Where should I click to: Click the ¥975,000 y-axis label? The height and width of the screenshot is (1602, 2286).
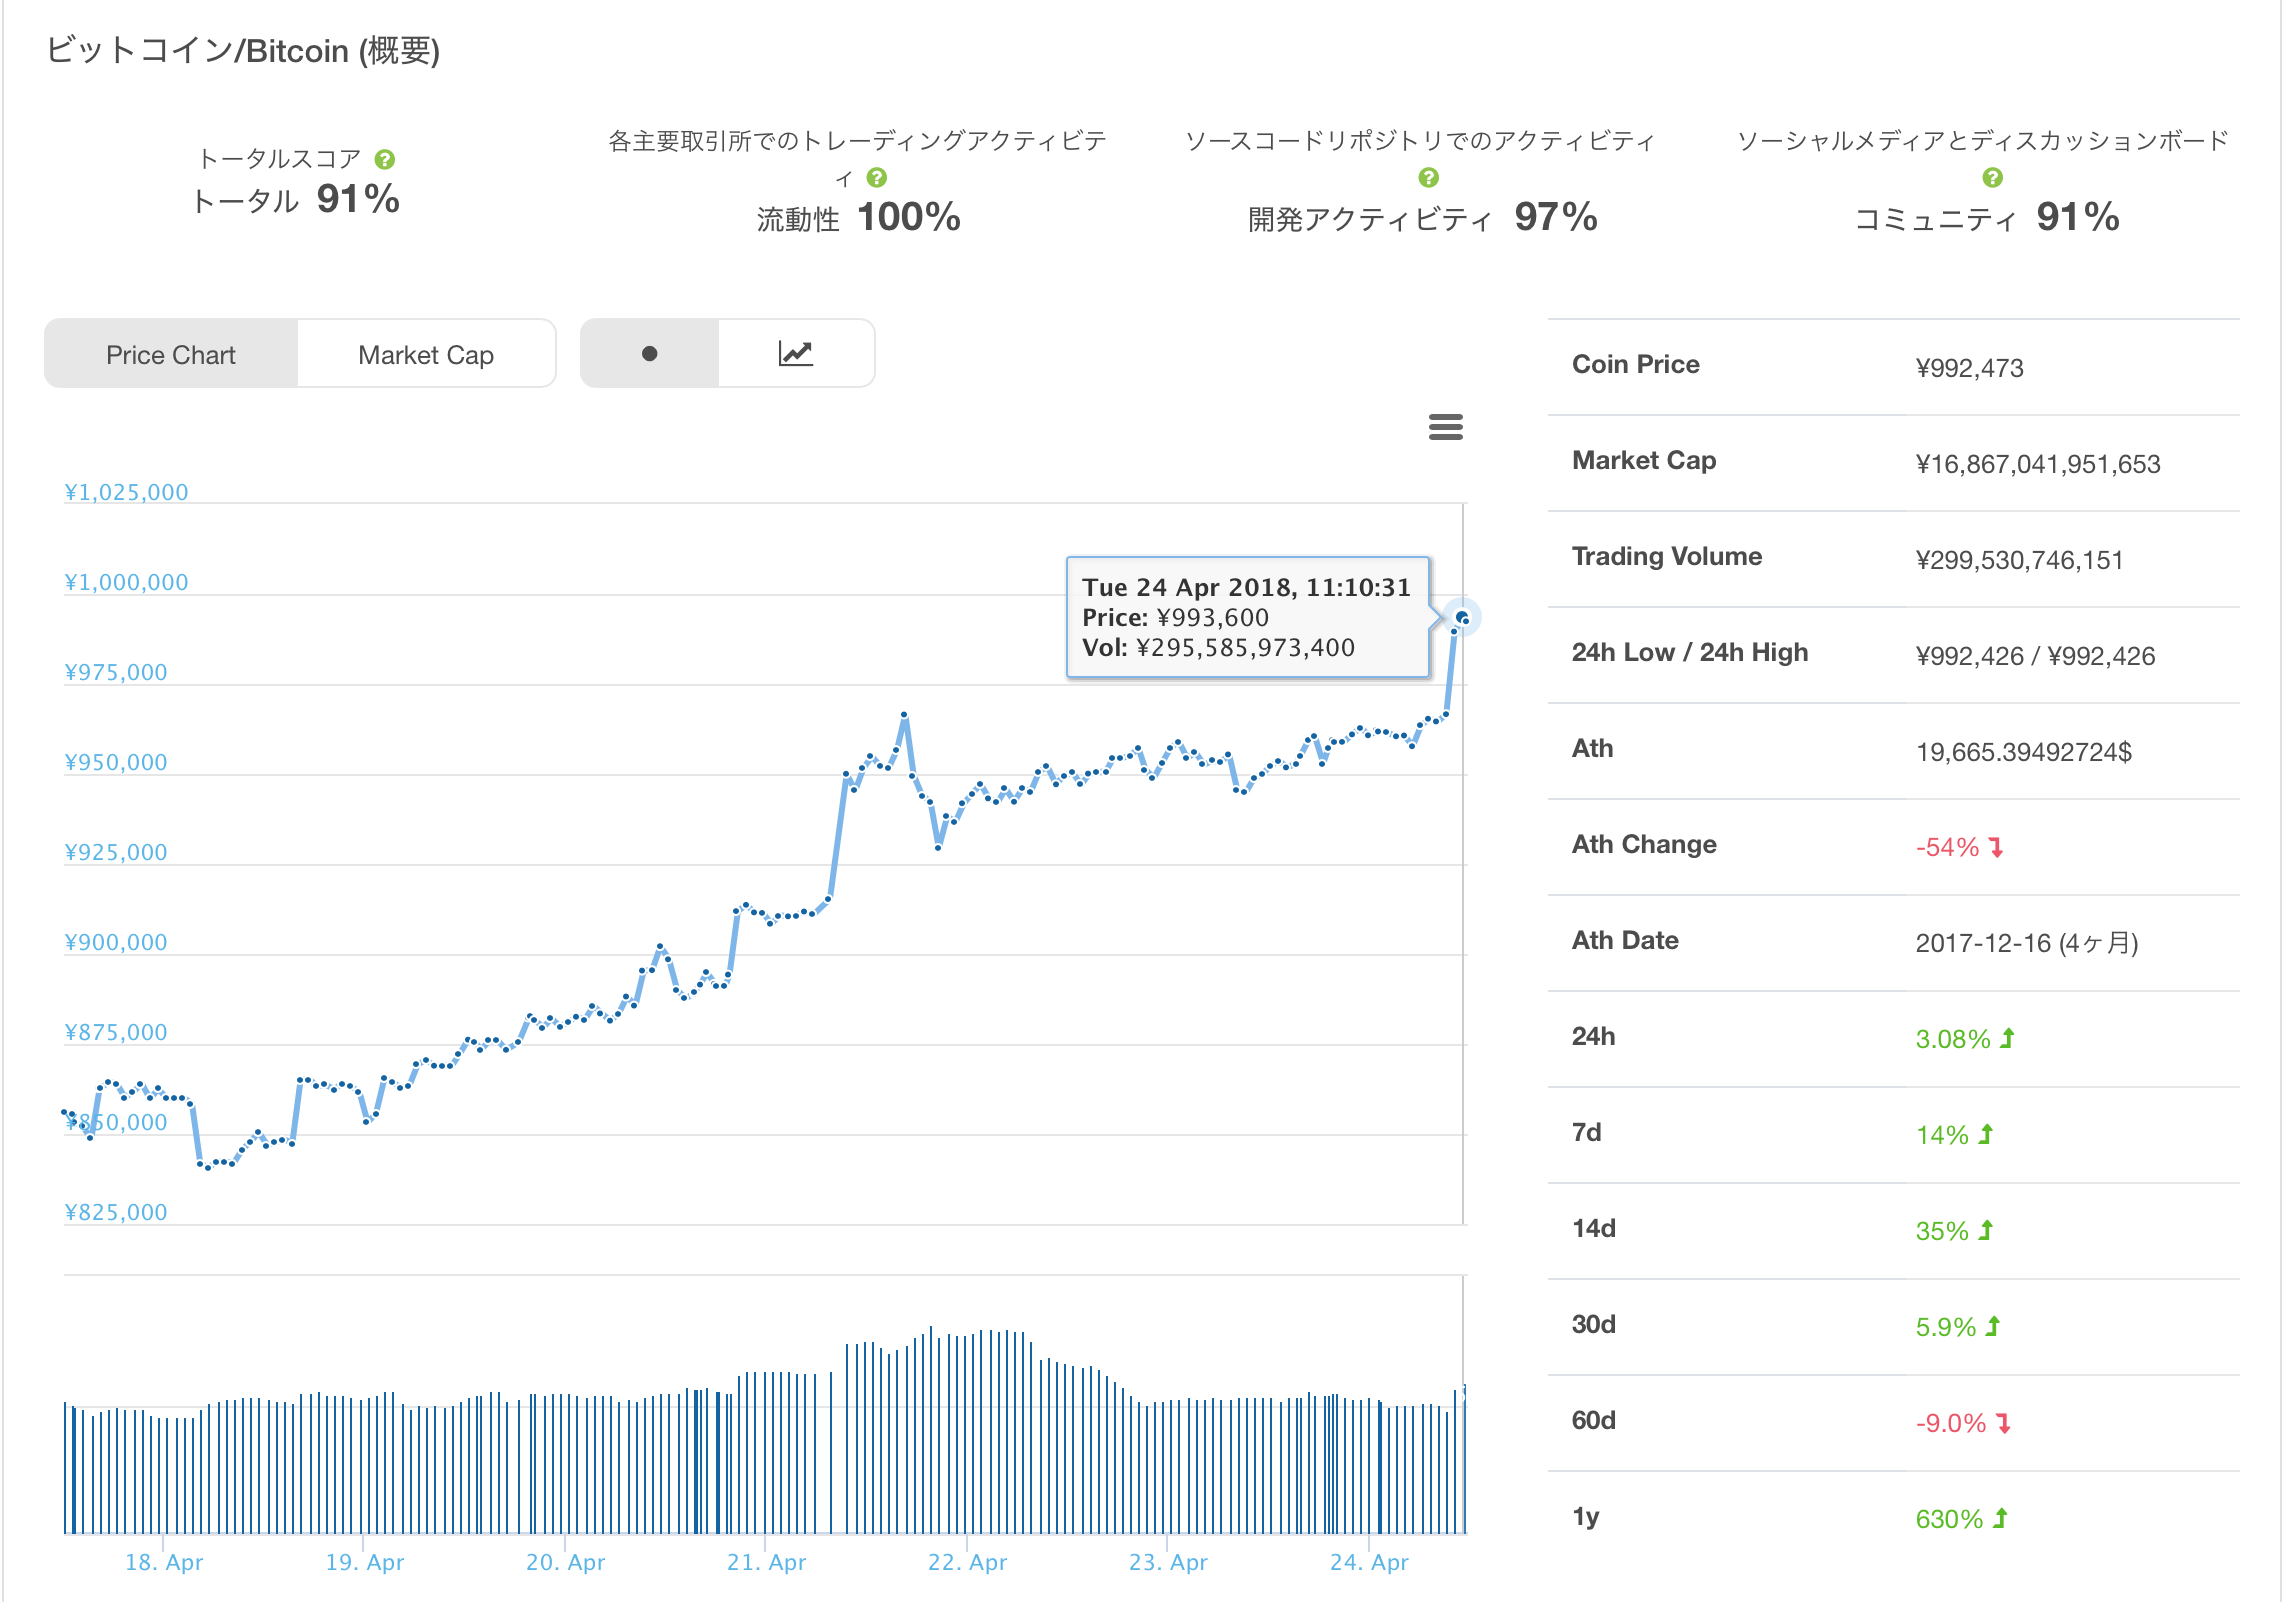click(x=116, y=672)
